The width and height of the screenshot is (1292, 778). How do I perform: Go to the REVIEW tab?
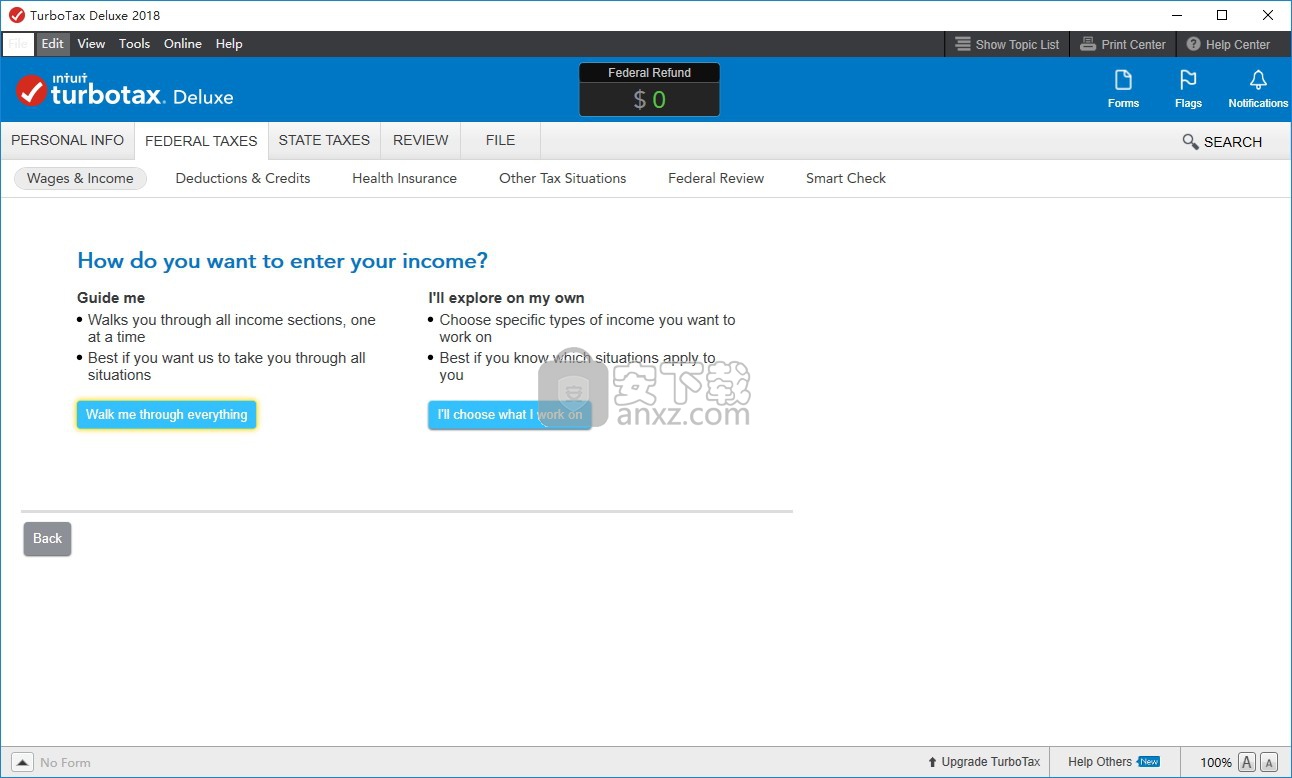coord(421,140)
